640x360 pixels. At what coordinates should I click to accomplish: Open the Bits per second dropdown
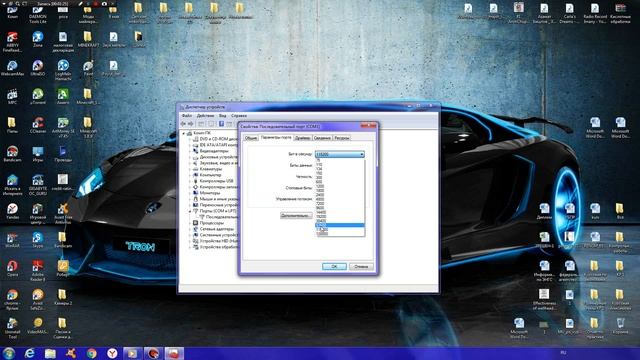(x=340, y=154)
